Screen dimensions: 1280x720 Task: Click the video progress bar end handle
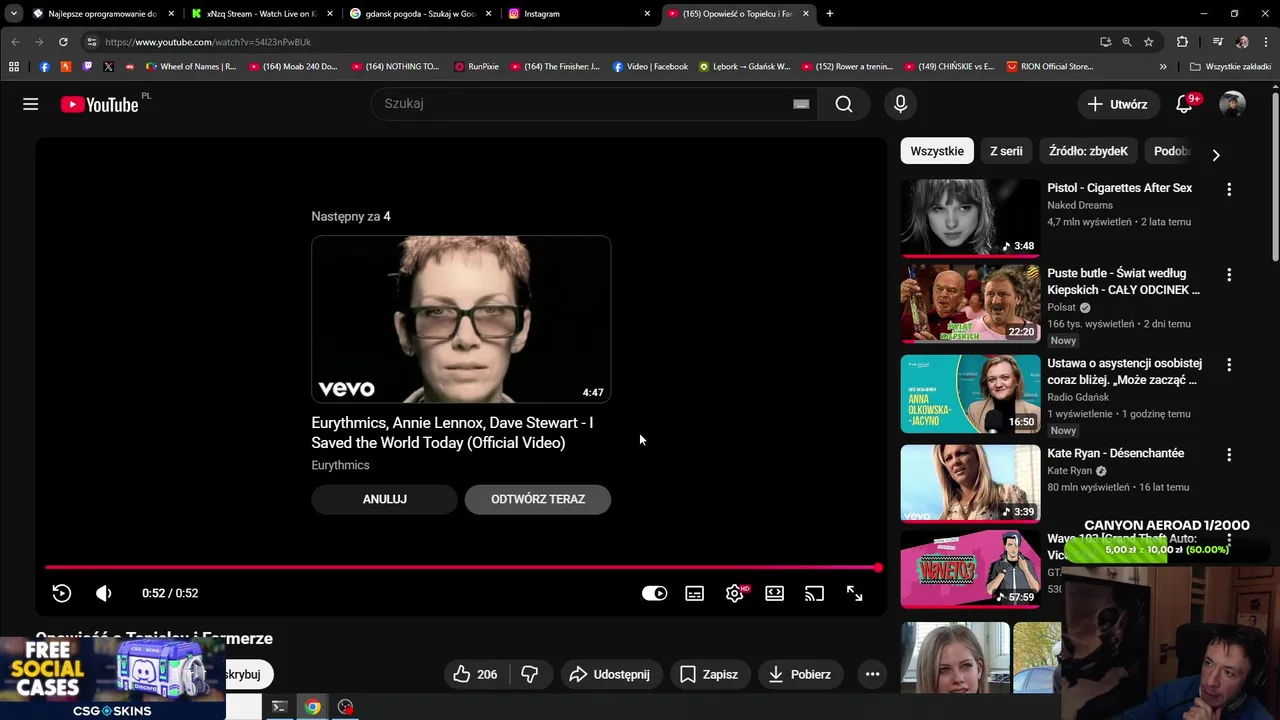coord(878,568)
